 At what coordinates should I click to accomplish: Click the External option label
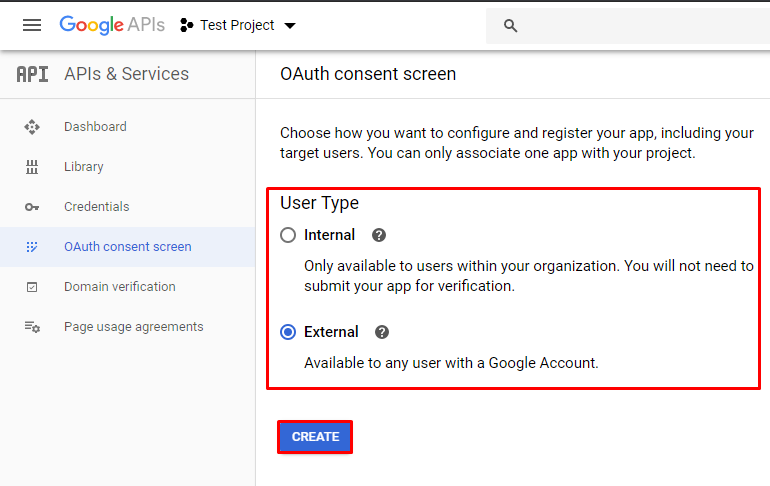pyautogui.click(x=331, y=332)
